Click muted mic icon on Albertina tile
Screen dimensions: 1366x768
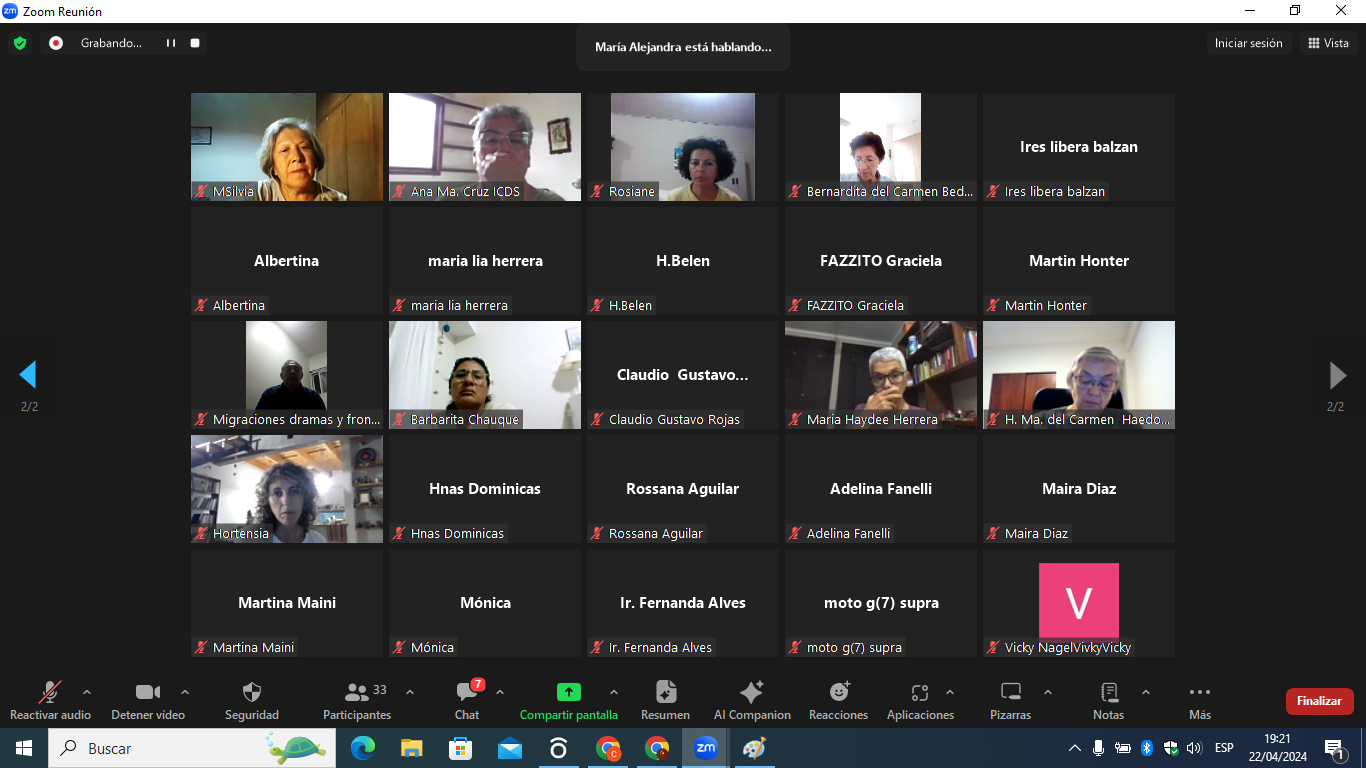click(201, 305)
